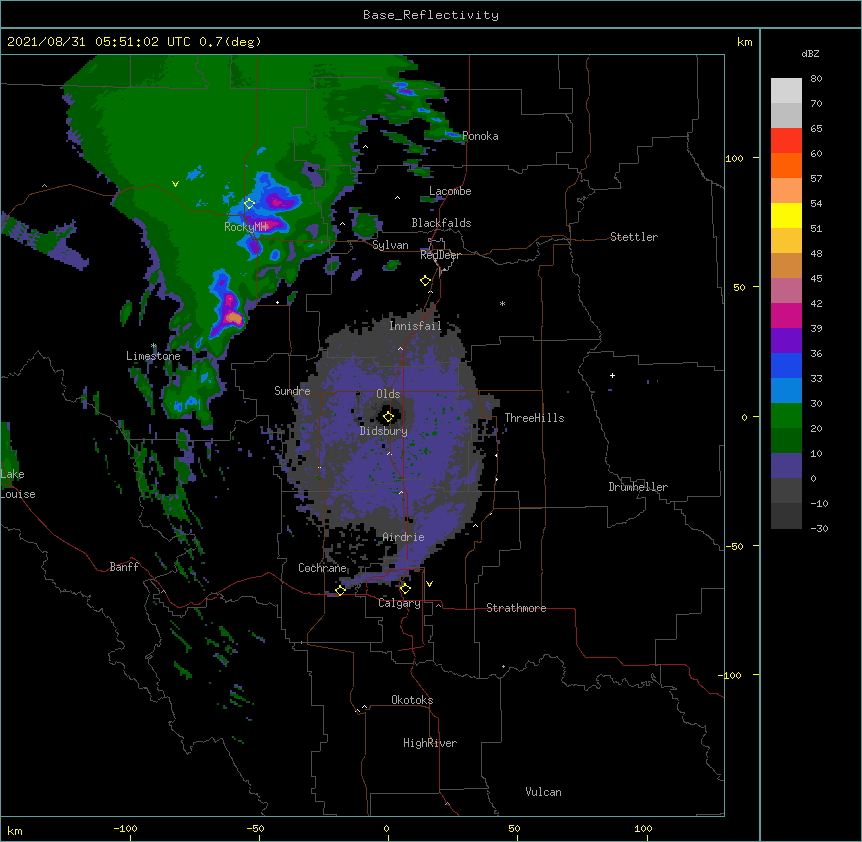
Task: Click the orange 60 dBZ legend swatch
Action: (786, 165)
